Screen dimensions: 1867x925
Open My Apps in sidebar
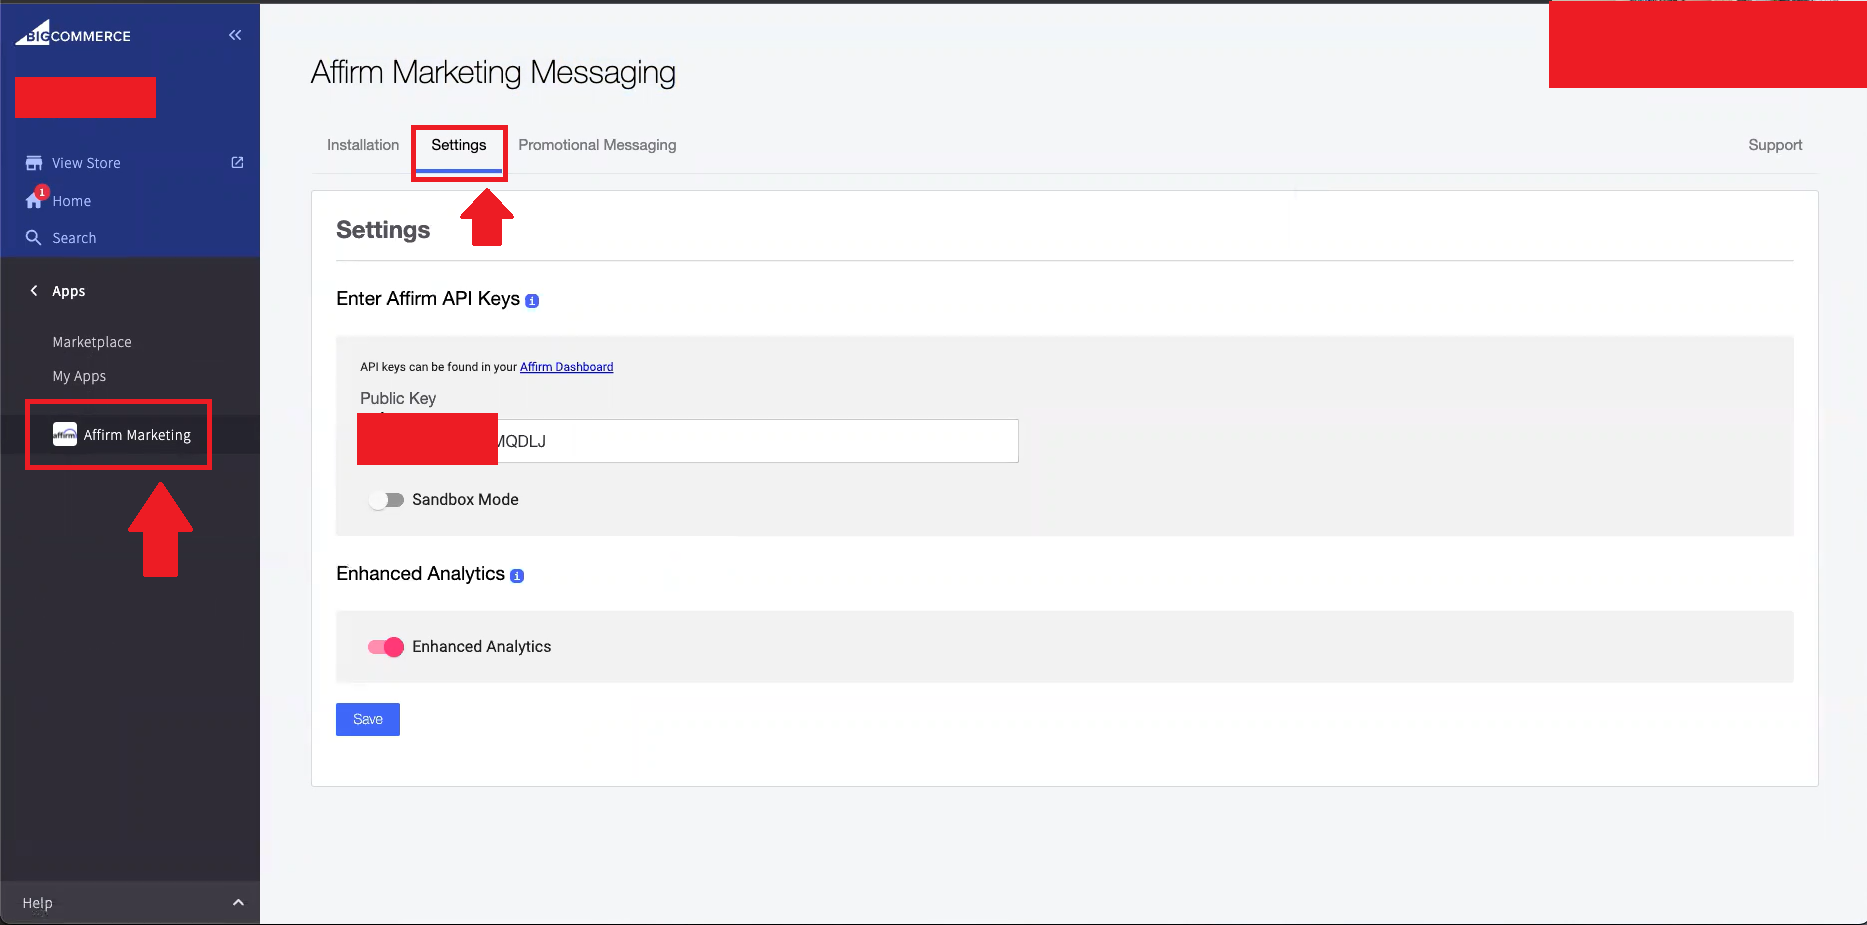[79, 376]
